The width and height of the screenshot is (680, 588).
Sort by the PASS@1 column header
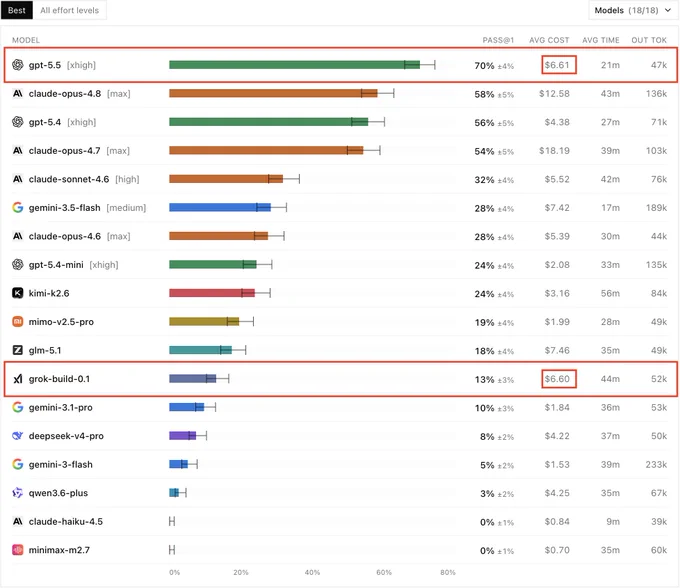498,40
